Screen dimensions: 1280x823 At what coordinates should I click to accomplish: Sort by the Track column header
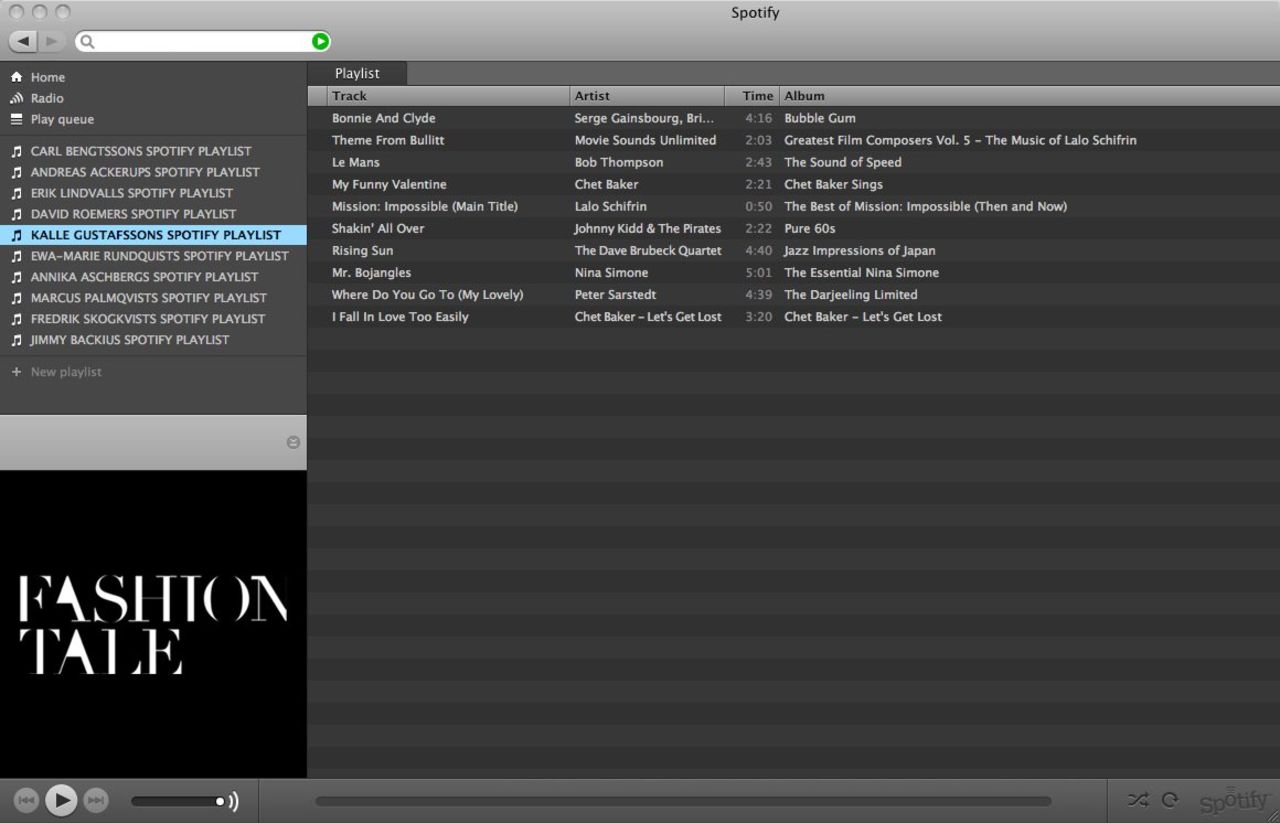coord(448,96)
